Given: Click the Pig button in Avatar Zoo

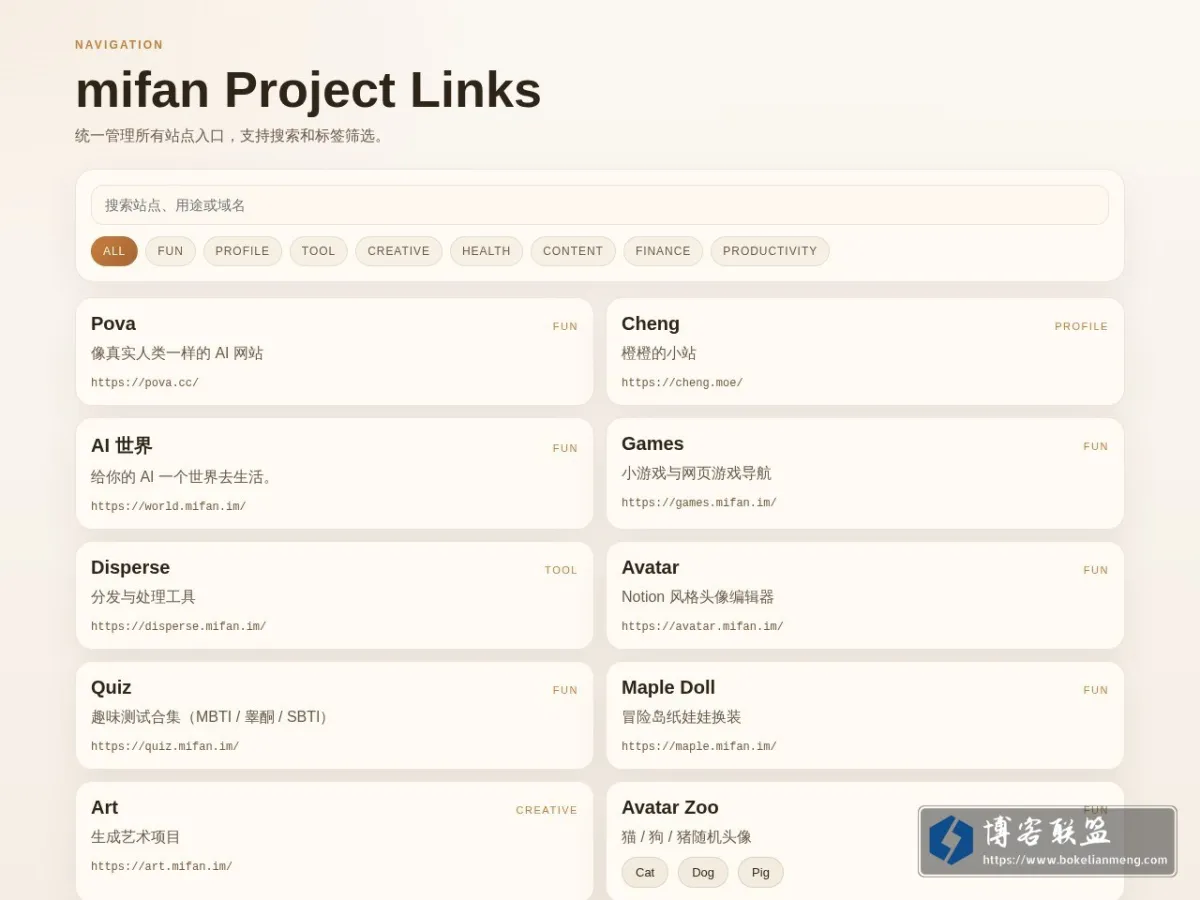Looking at the screenshot, I should click(761, 872).
